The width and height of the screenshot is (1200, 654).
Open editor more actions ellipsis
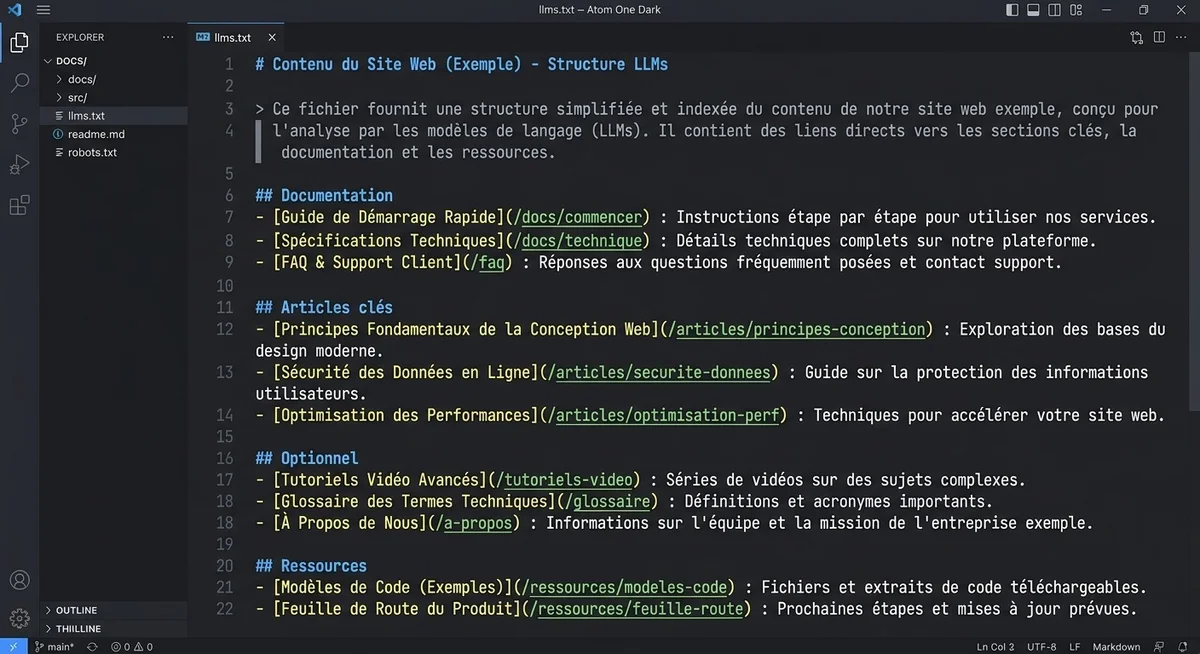point(1181,37)
